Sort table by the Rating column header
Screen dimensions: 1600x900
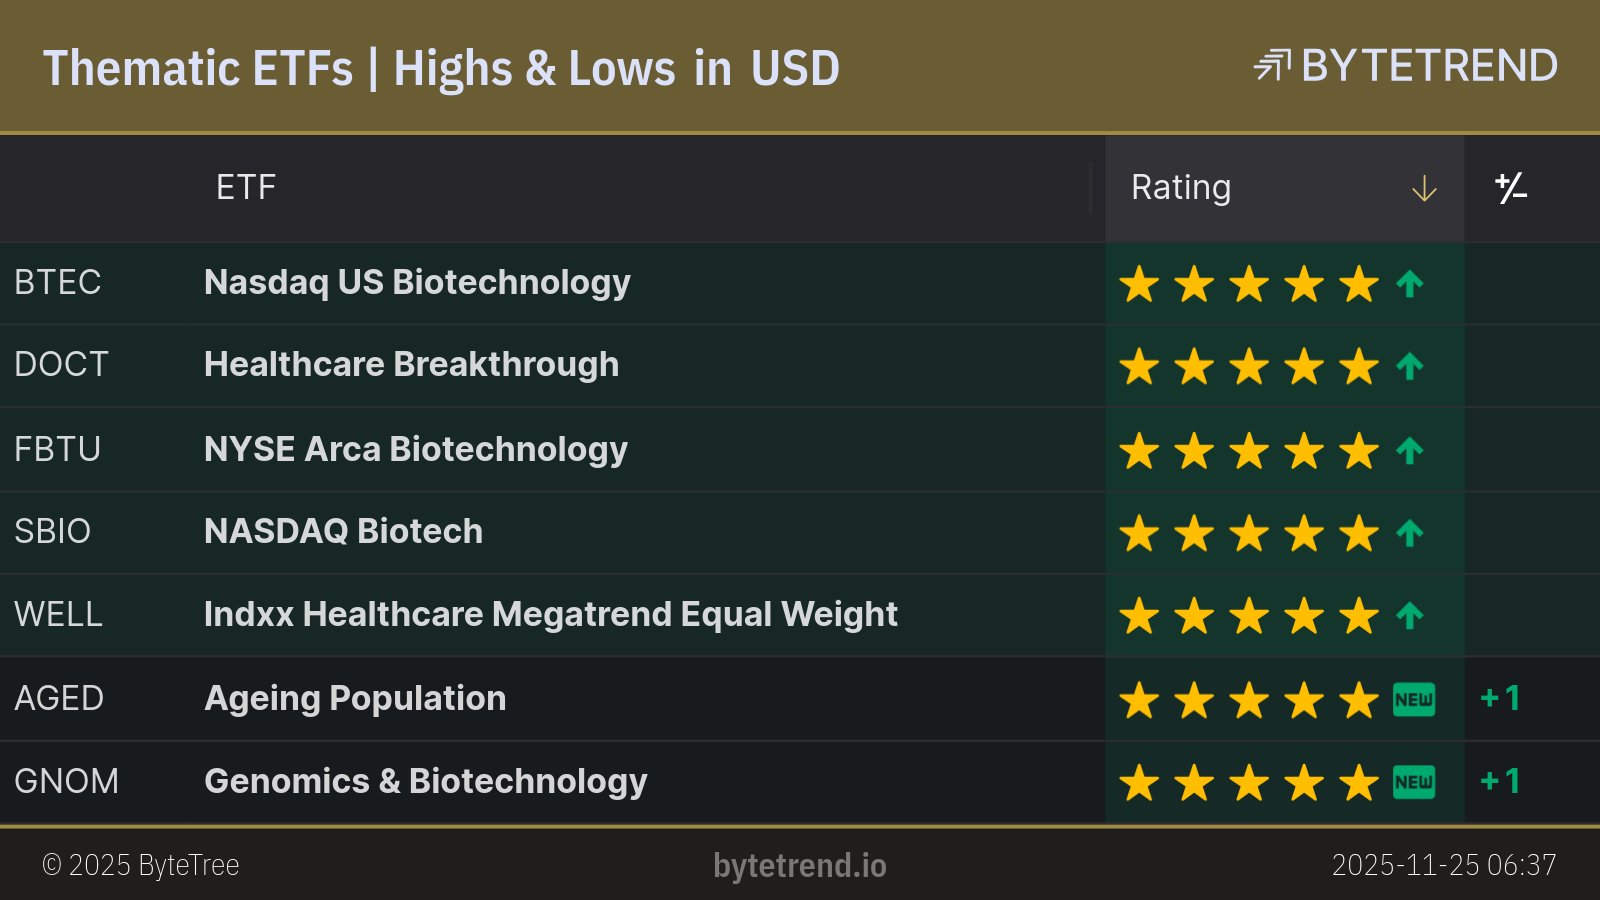[x=1181, y=188]
